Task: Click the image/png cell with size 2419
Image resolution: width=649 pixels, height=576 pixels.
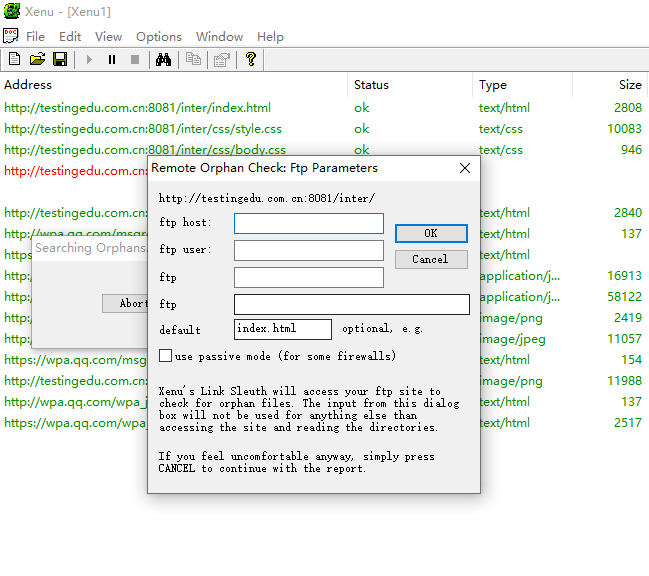Action: coord(512,318)
